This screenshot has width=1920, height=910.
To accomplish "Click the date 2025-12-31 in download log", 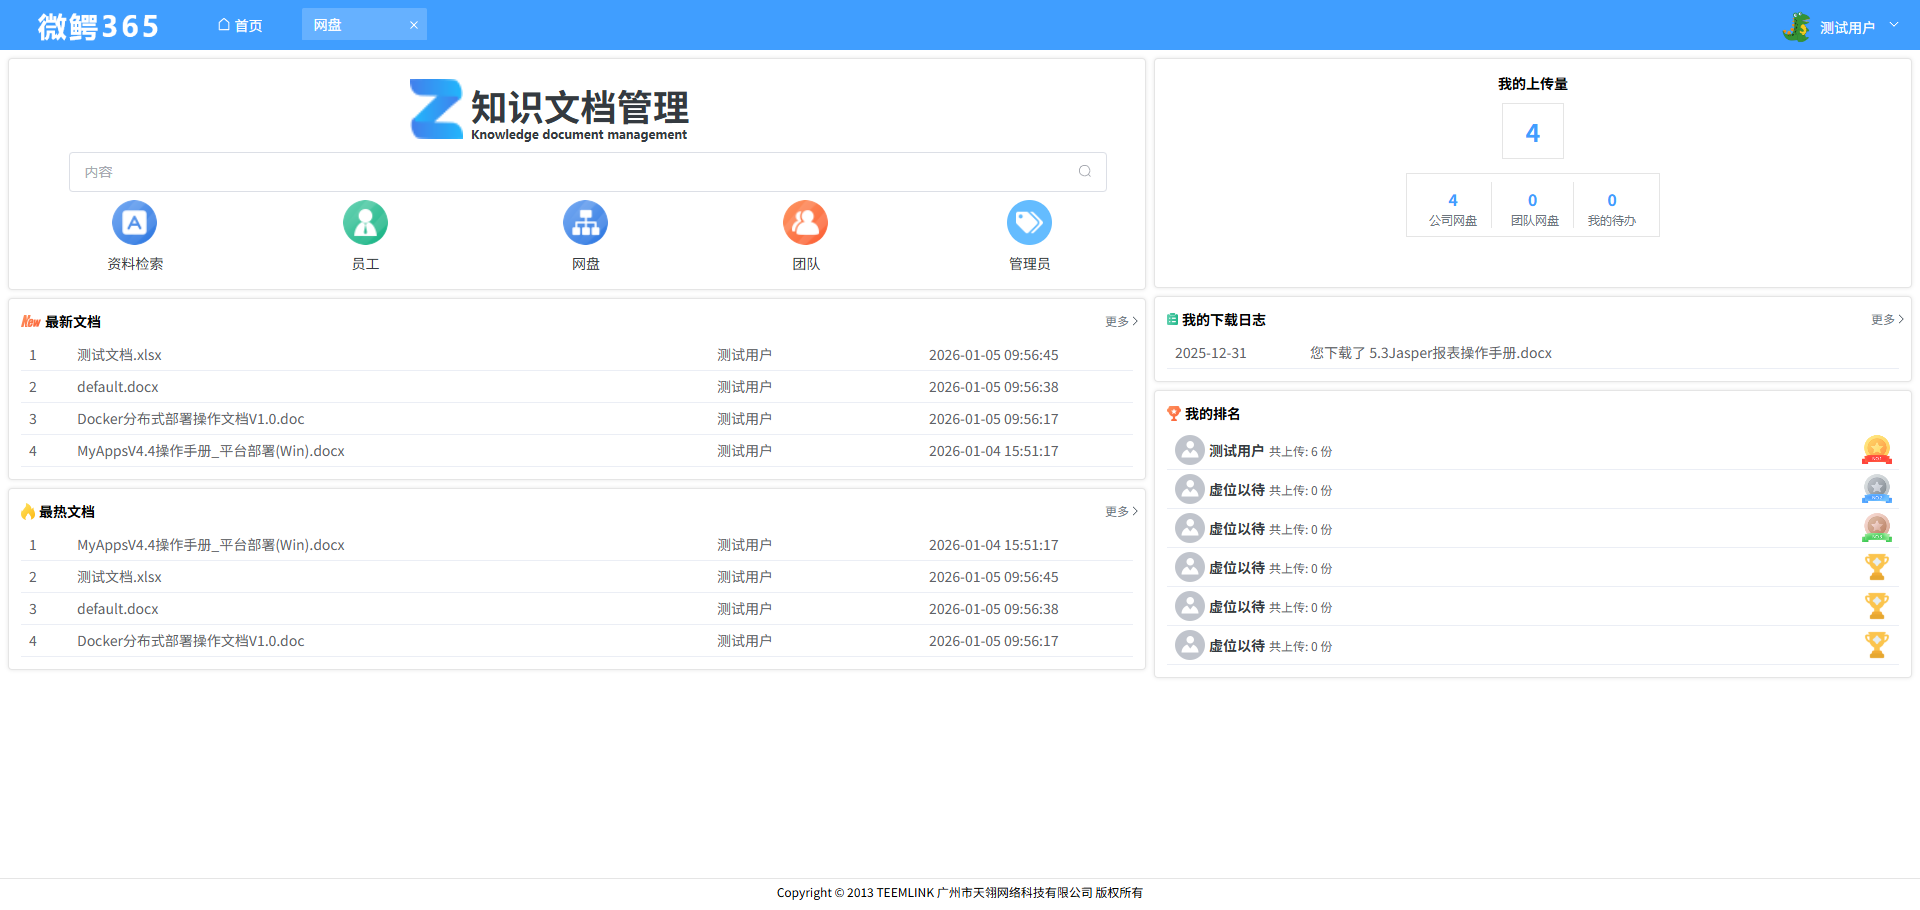I will point(1210,353).
